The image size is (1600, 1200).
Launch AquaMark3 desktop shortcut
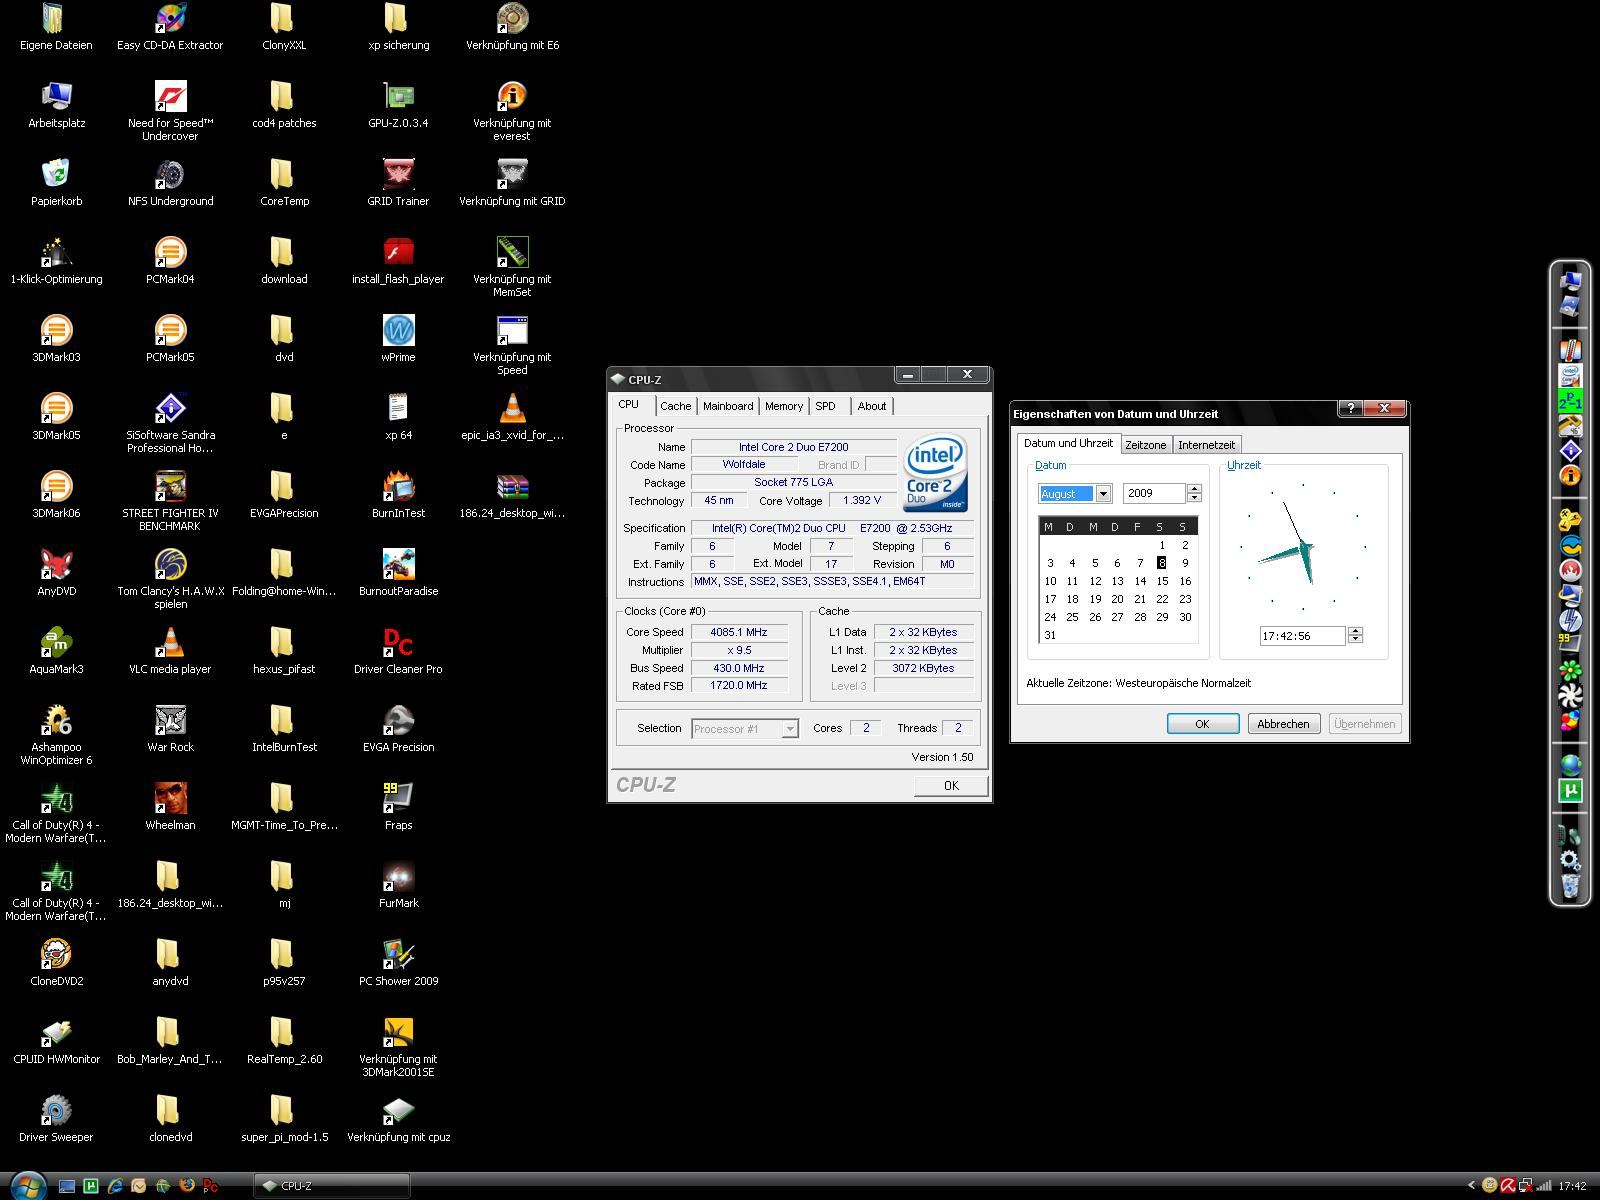56,651
